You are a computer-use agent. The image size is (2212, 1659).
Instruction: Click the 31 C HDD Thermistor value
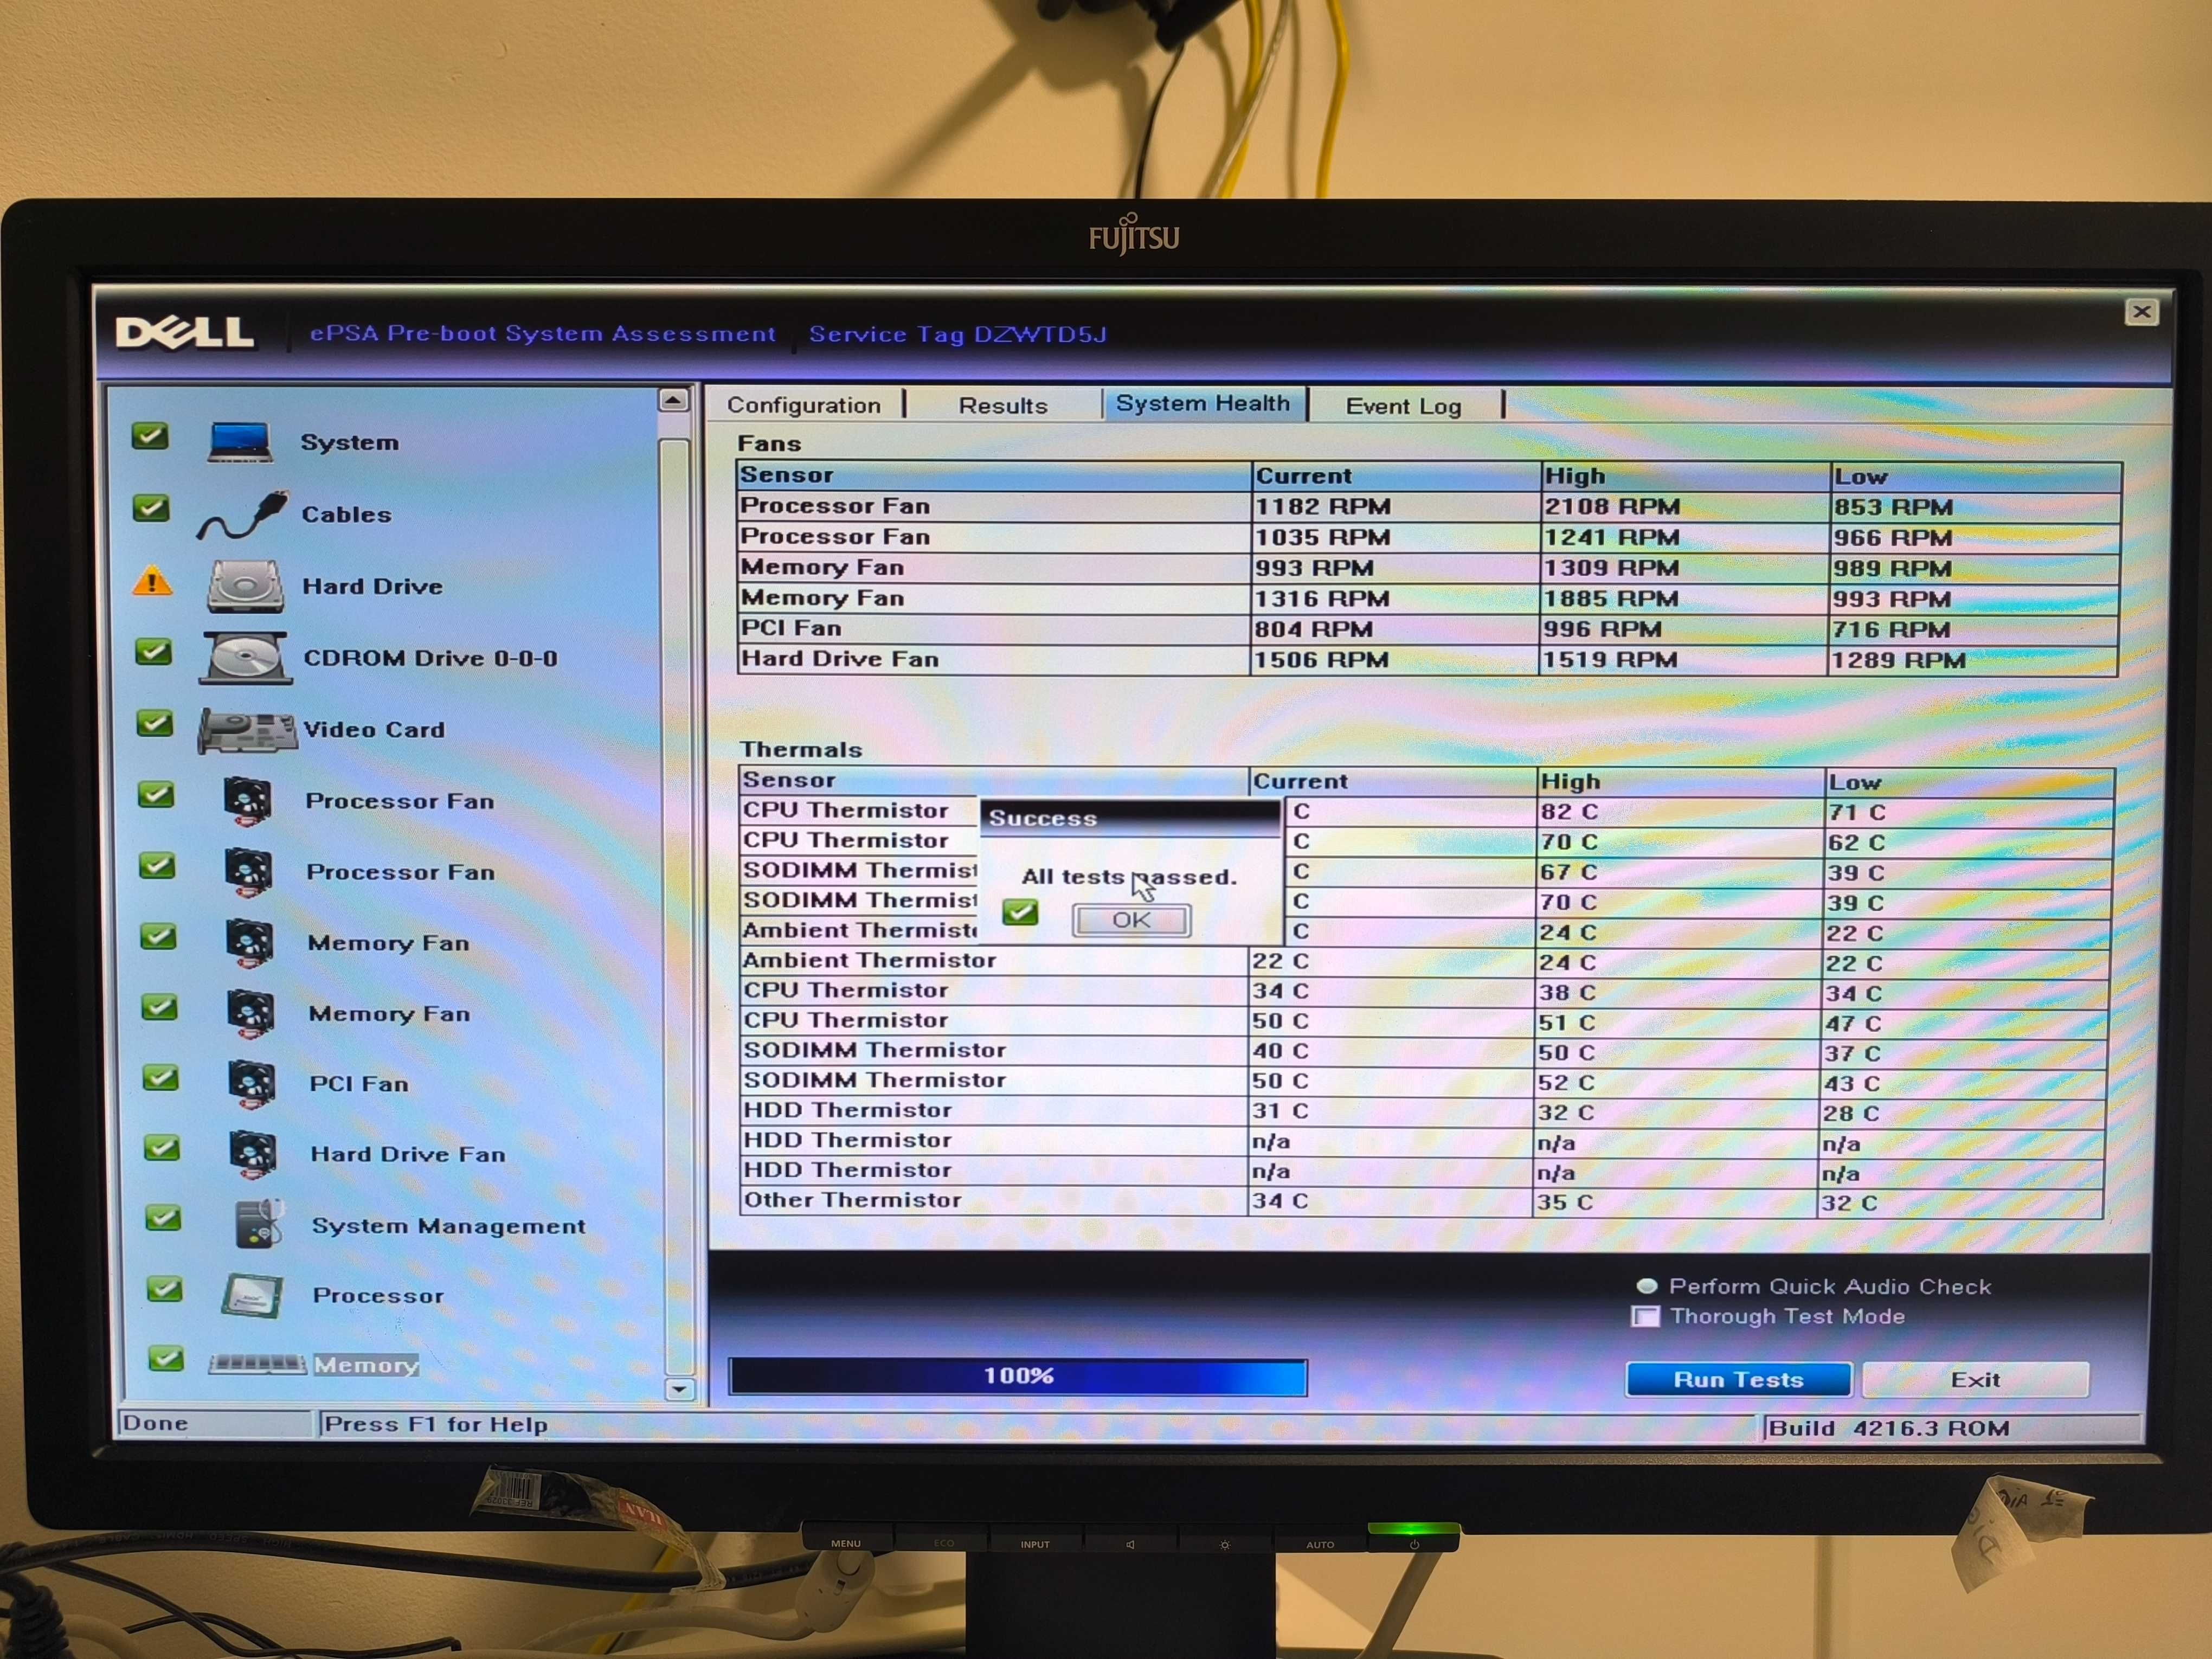[x=1280, y=1110]
